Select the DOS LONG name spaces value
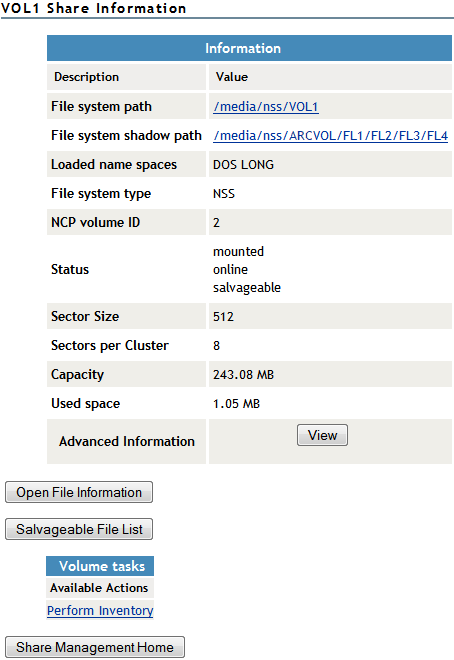Image resolution: width=454 pixels, height=660 pixels. coord(243,165)
